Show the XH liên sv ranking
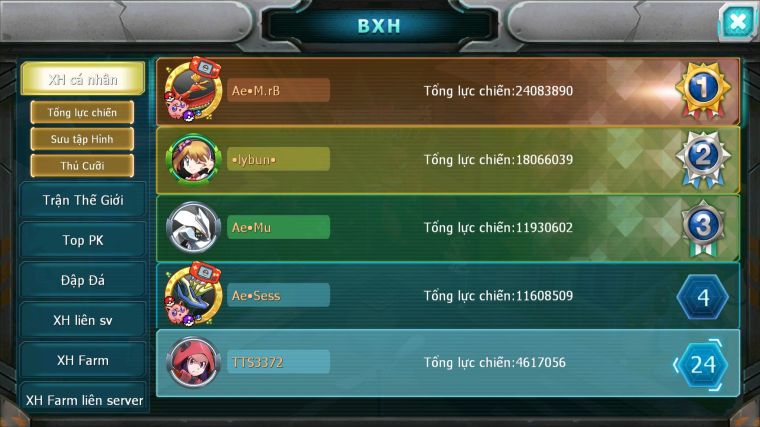The image size is (760, 427). click(83, 320)
